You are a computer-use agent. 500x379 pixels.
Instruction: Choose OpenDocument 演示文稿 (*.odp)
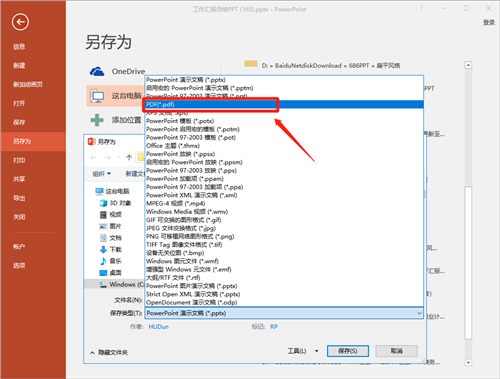(284, 302)
